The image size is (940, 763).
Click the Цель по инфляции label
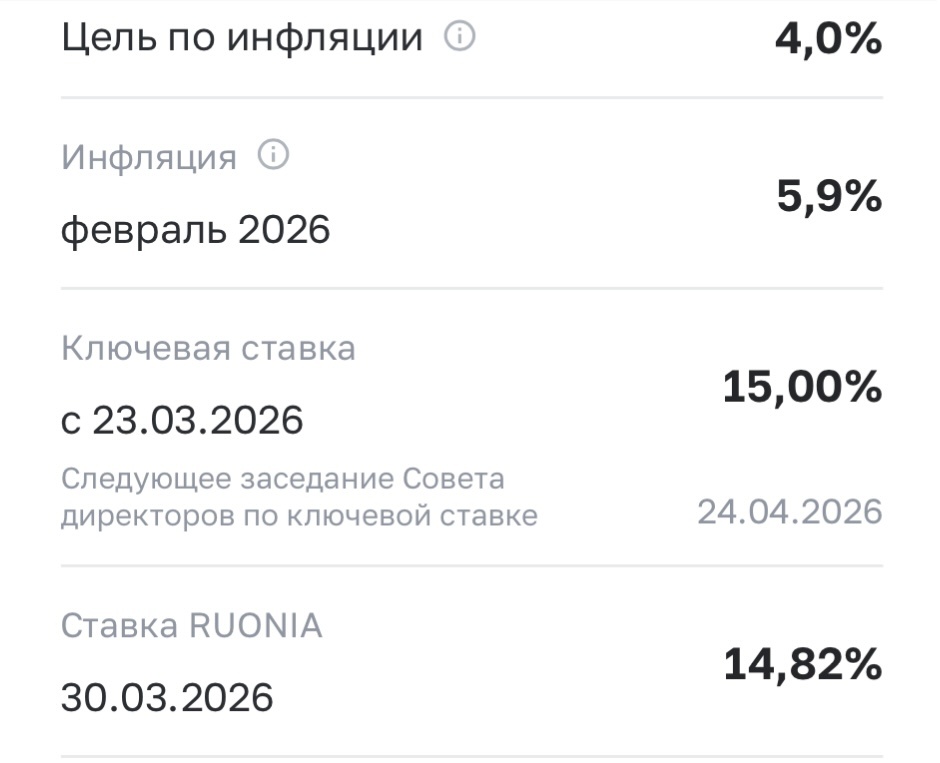tap(241, 39)
